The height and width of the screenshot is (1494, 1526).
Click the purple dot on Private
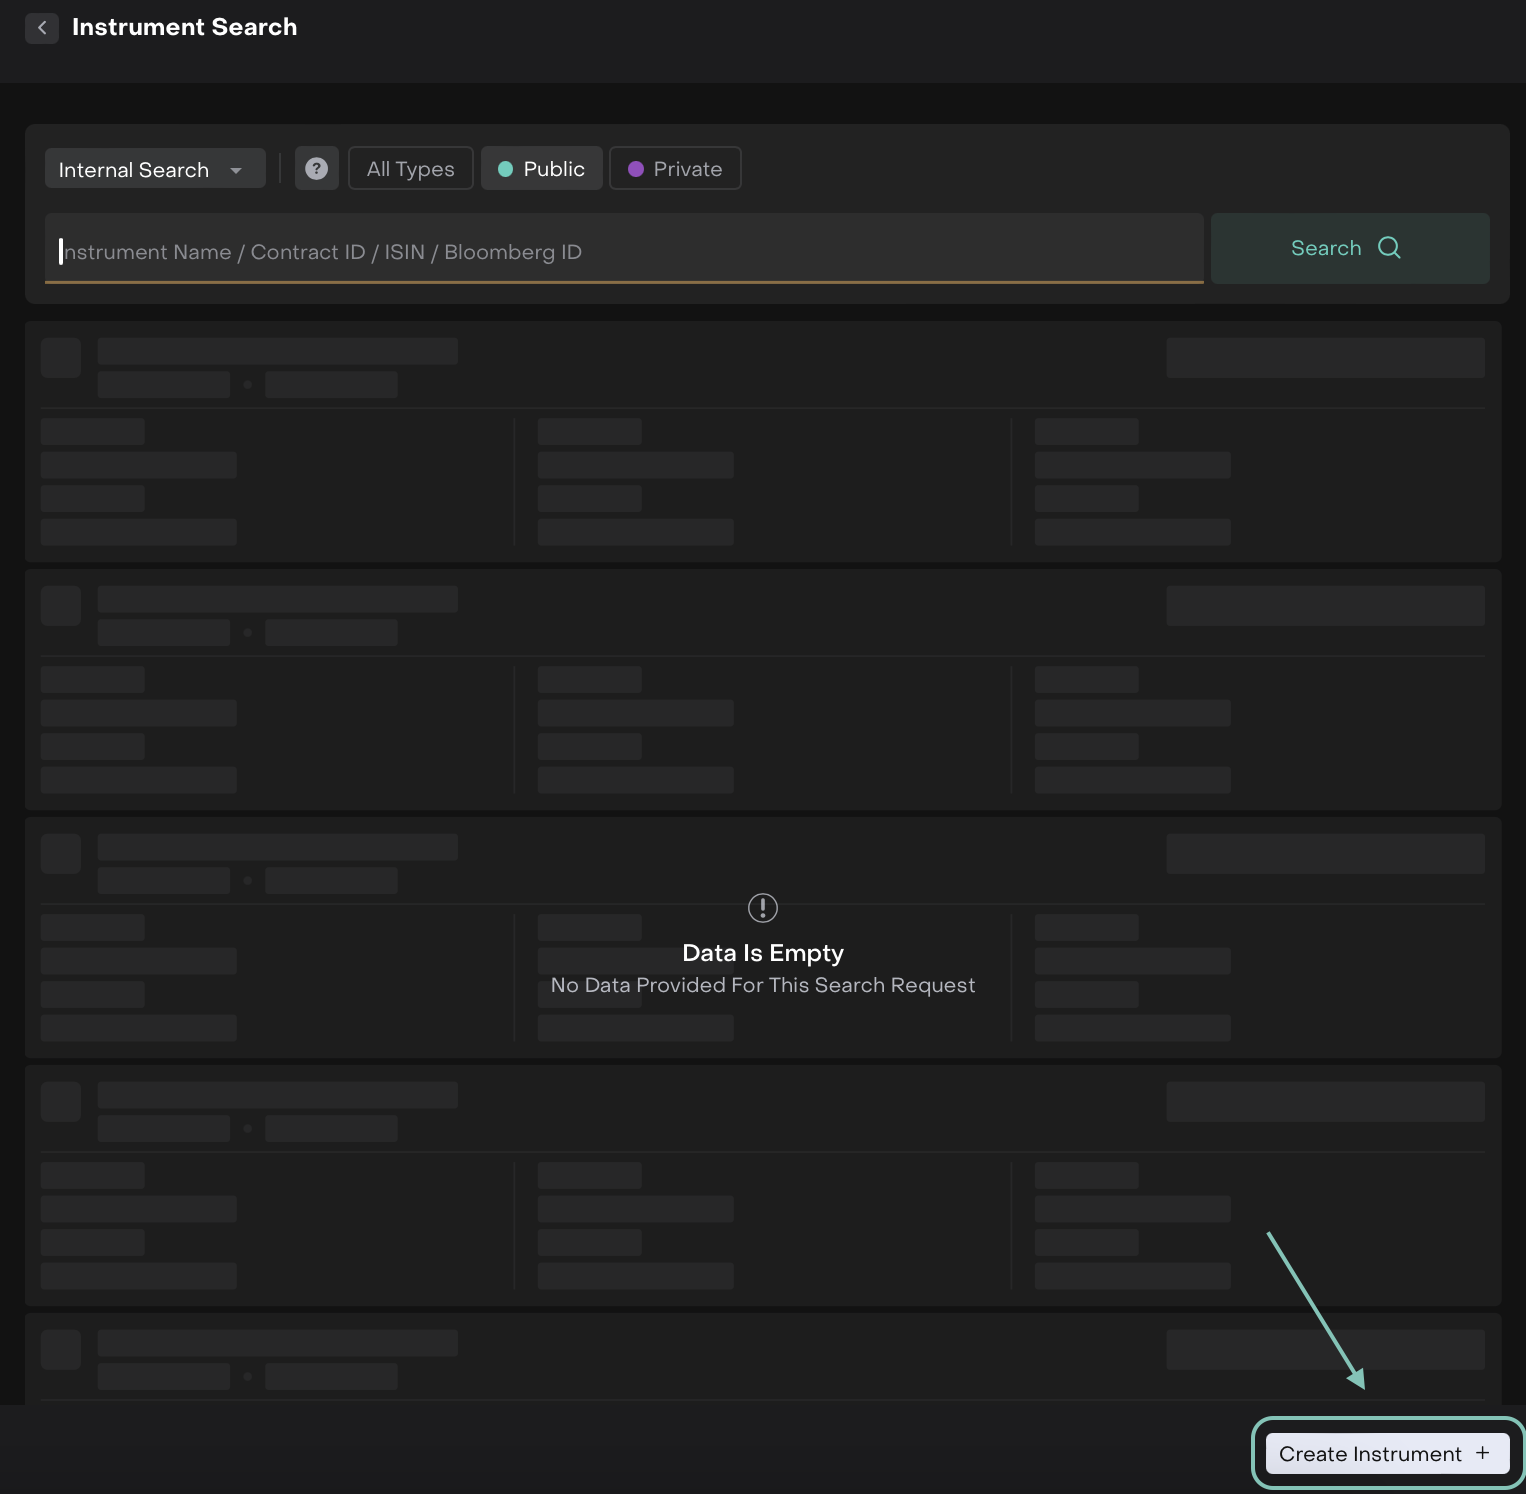(x=635, y=169)
